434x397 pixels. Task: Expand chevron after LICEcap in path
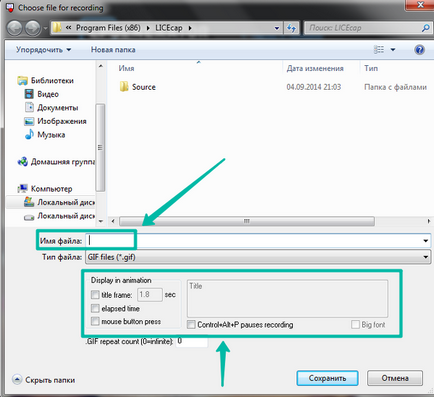coord(190,28)
